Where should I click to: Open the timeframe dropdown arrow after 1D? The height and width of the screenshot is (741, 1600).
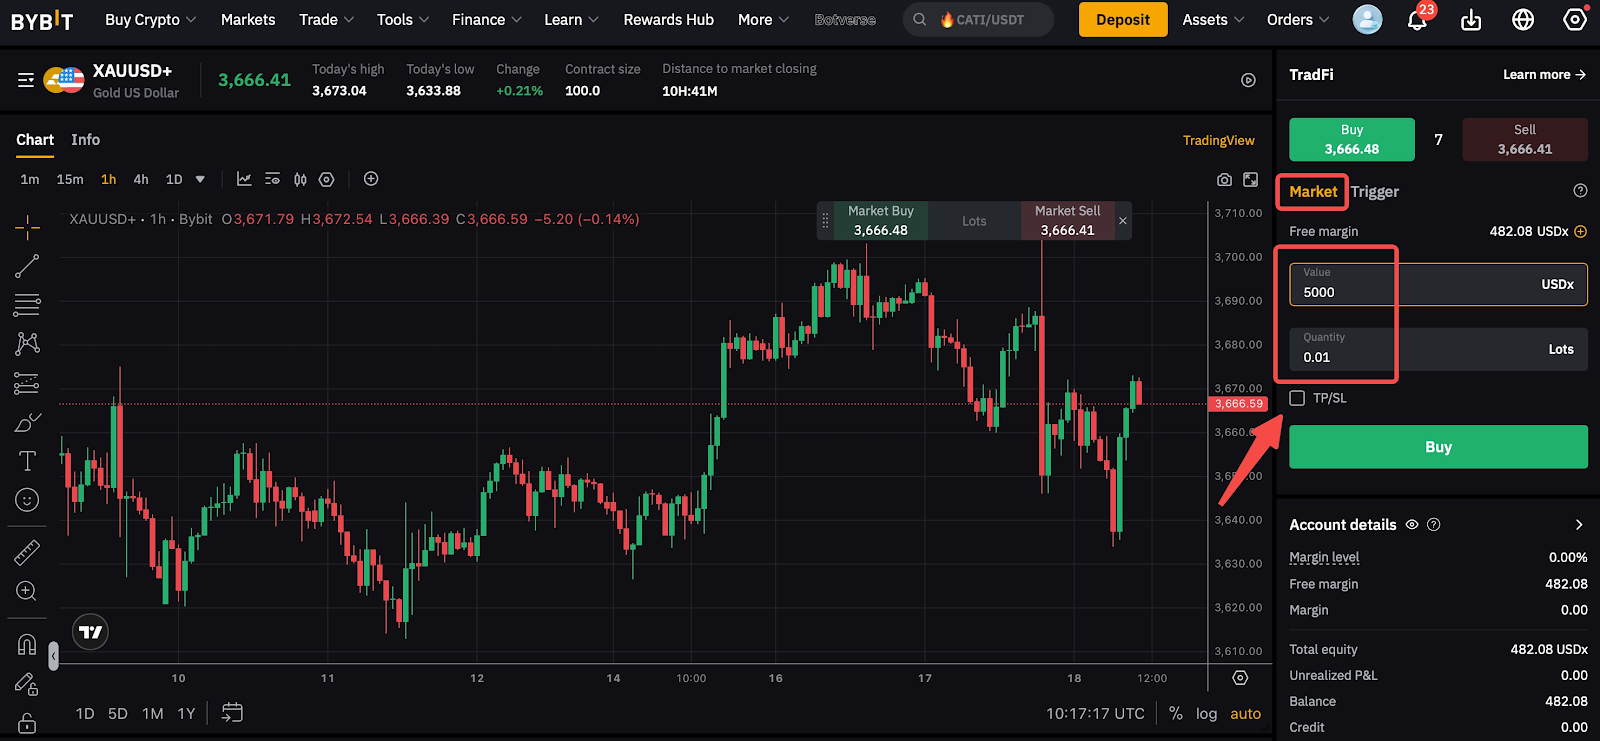click(200, 180)
